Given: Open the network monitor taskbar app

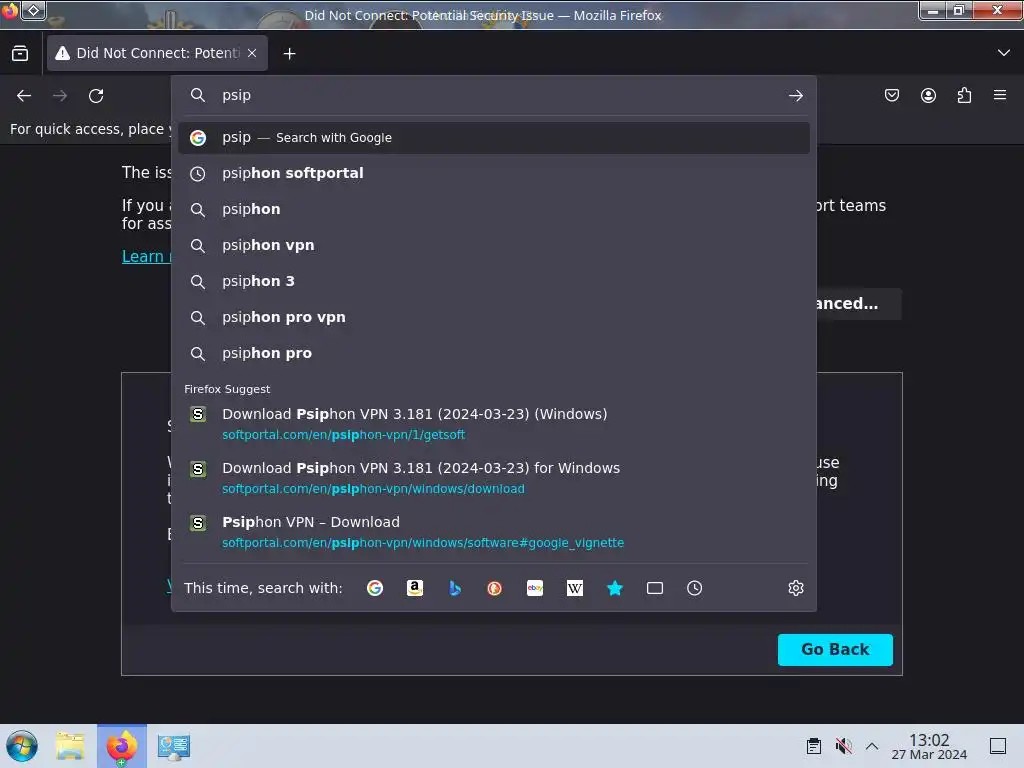Looking at the screenshot, I should click(174, 746).
